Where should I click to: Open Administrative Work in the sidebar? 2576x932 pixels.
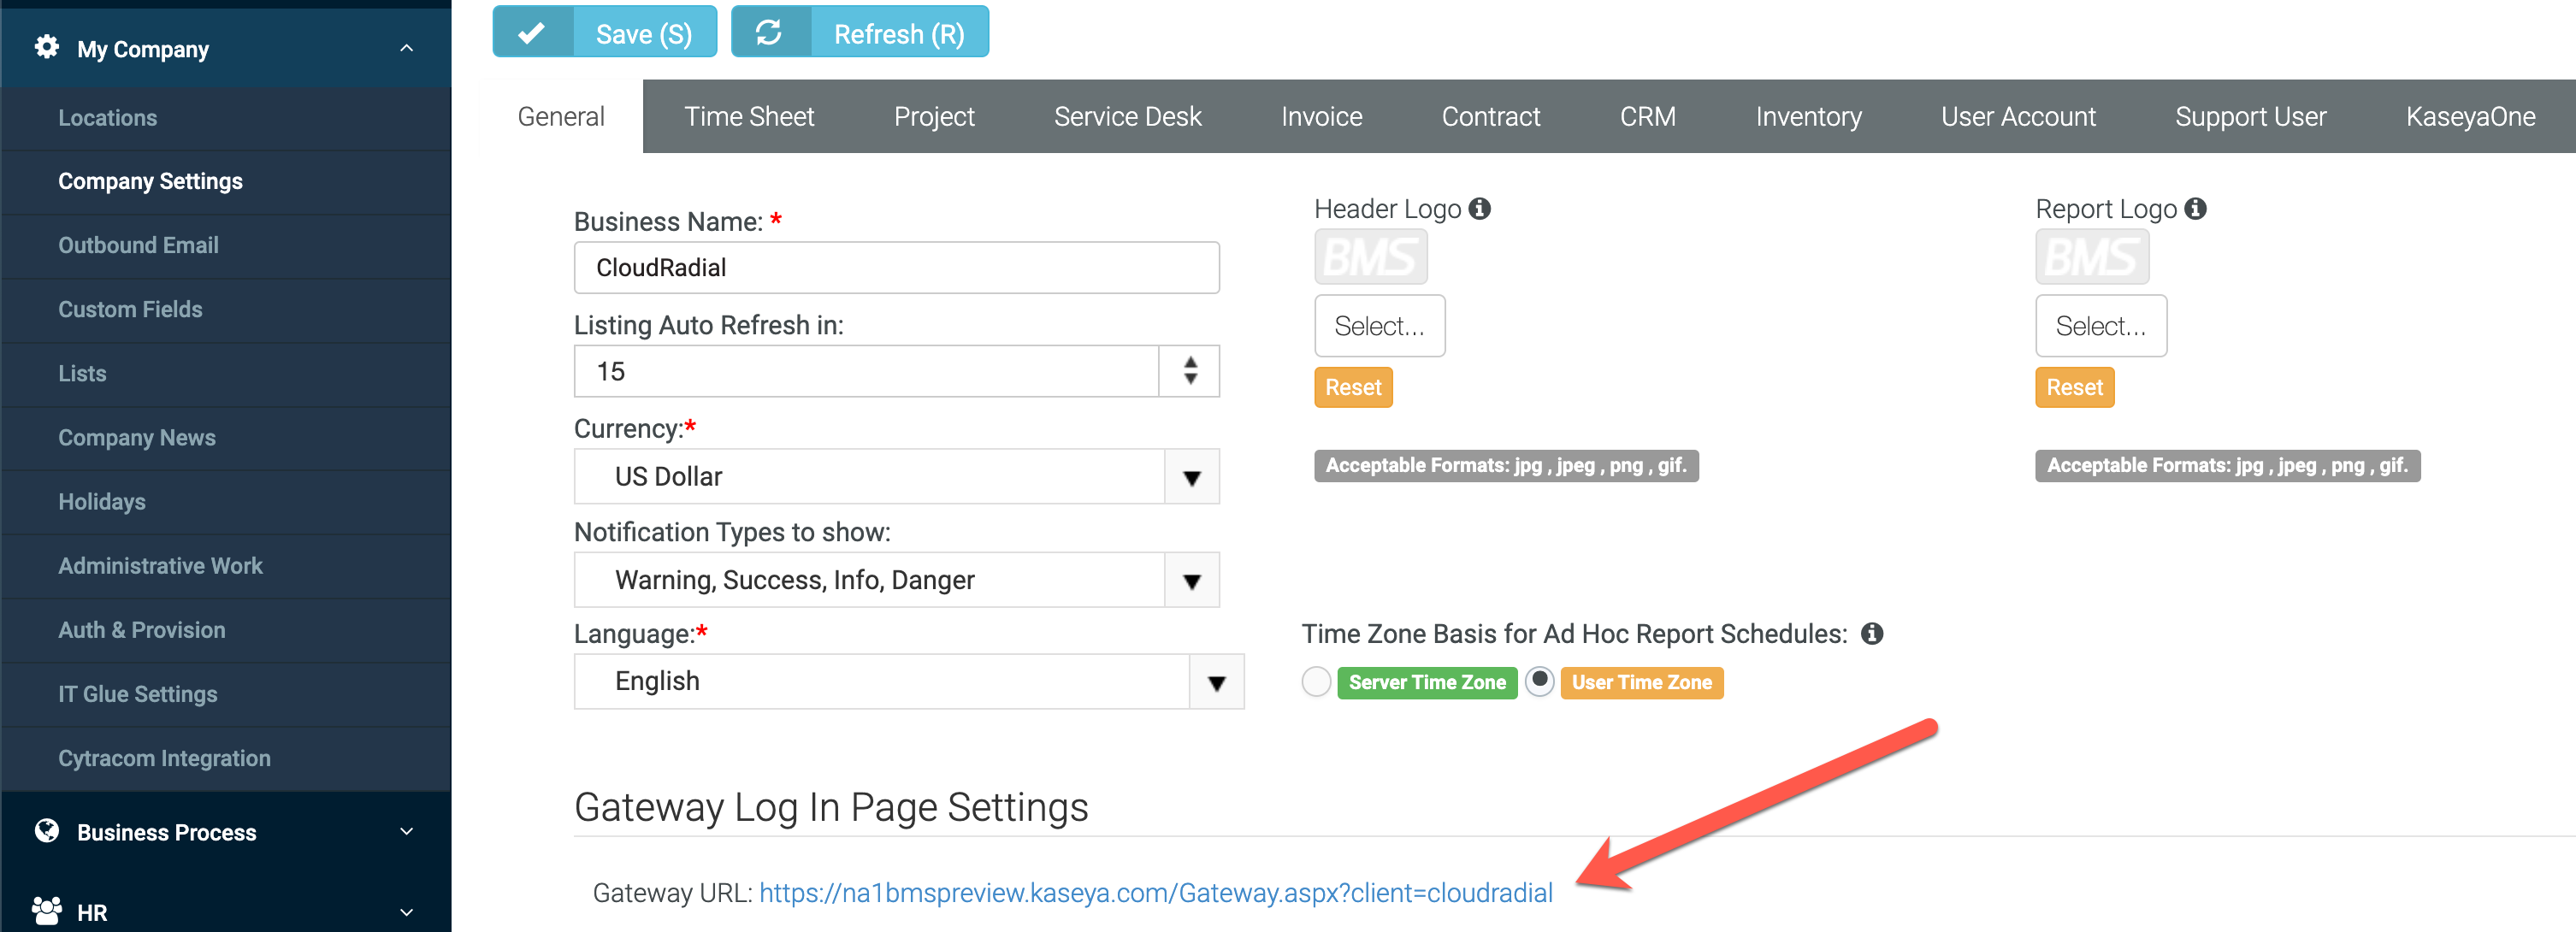tap(226, 566)
